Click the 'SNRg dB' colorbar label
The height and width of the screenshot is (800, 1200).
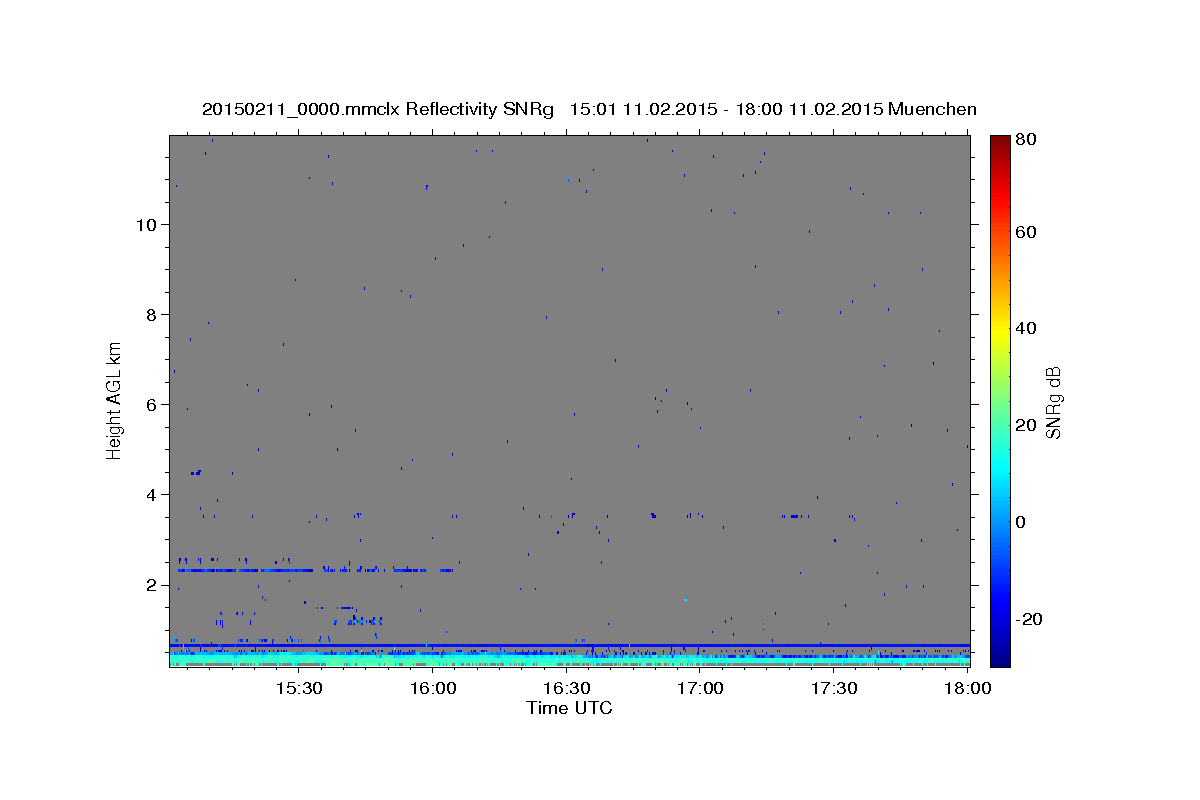1053,402
